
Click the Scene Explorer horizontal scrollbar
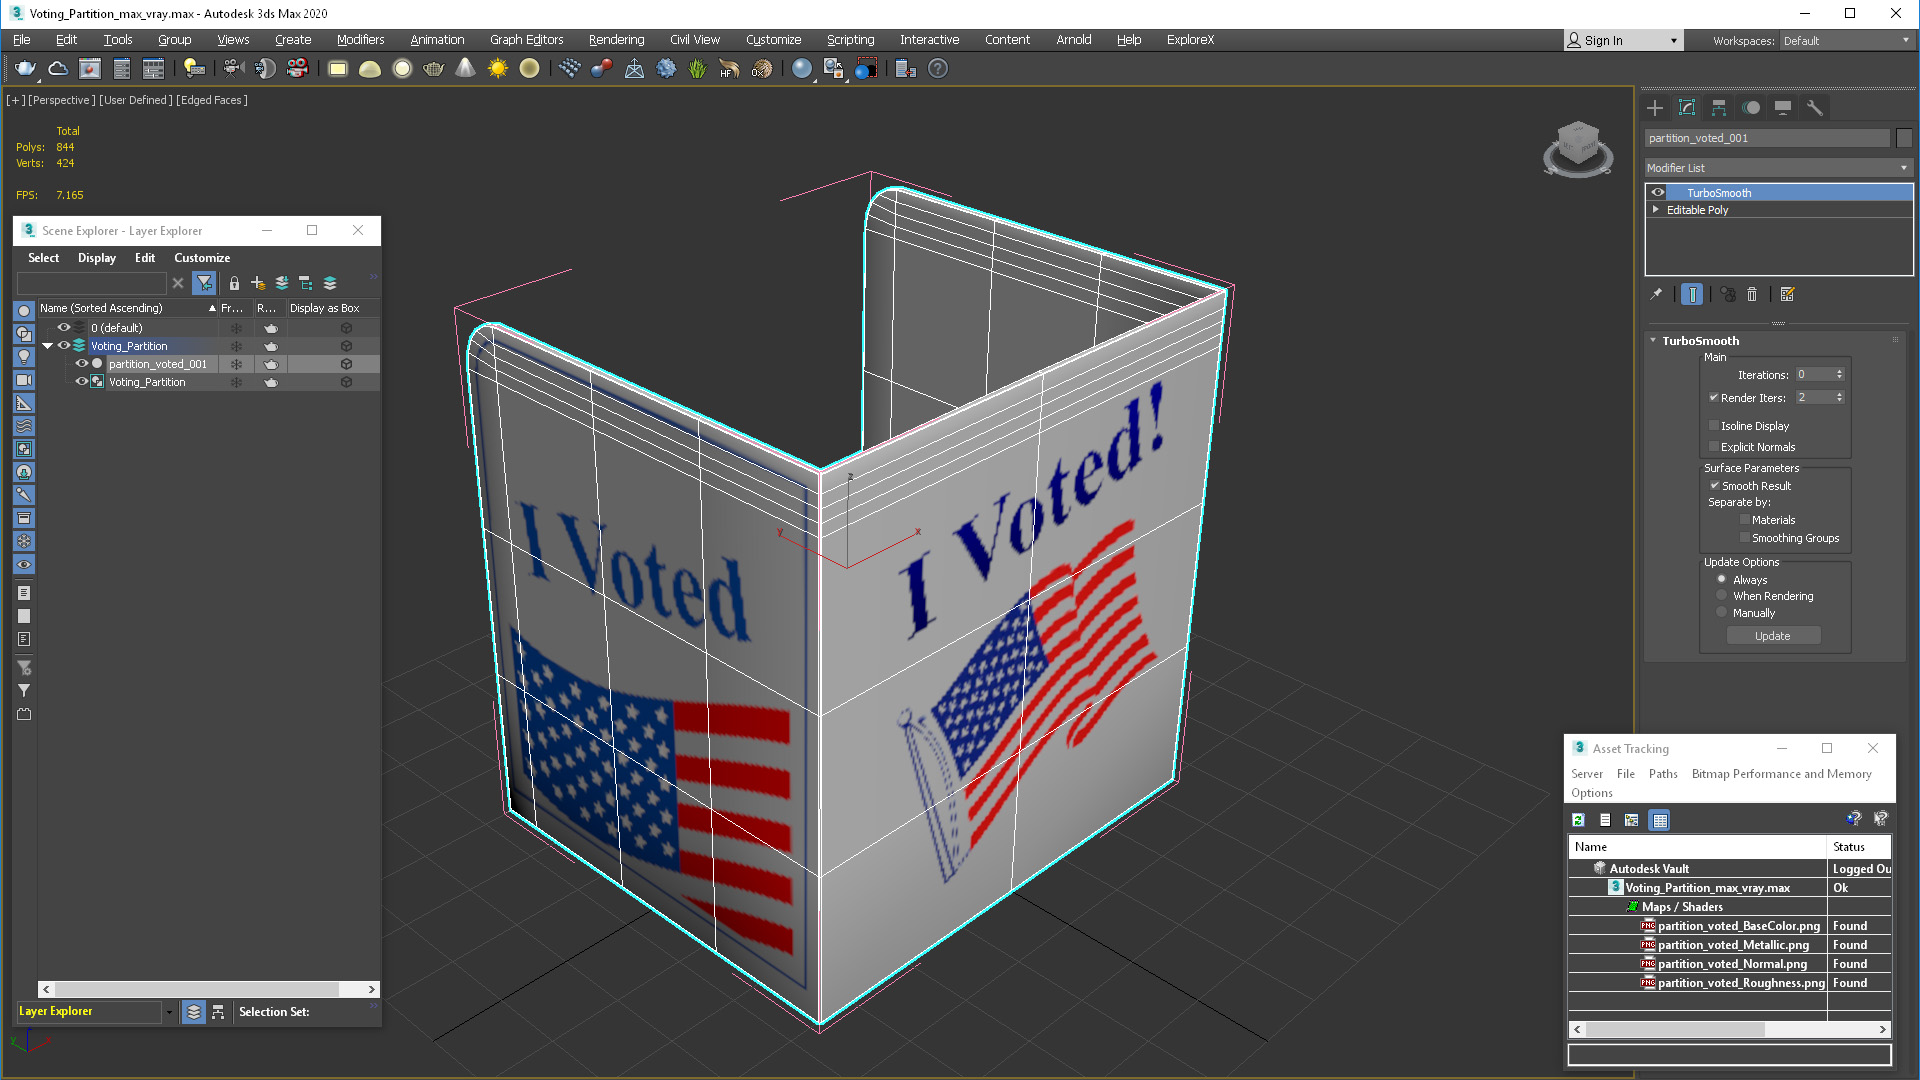pyautogui.click(x=208, y=989)
